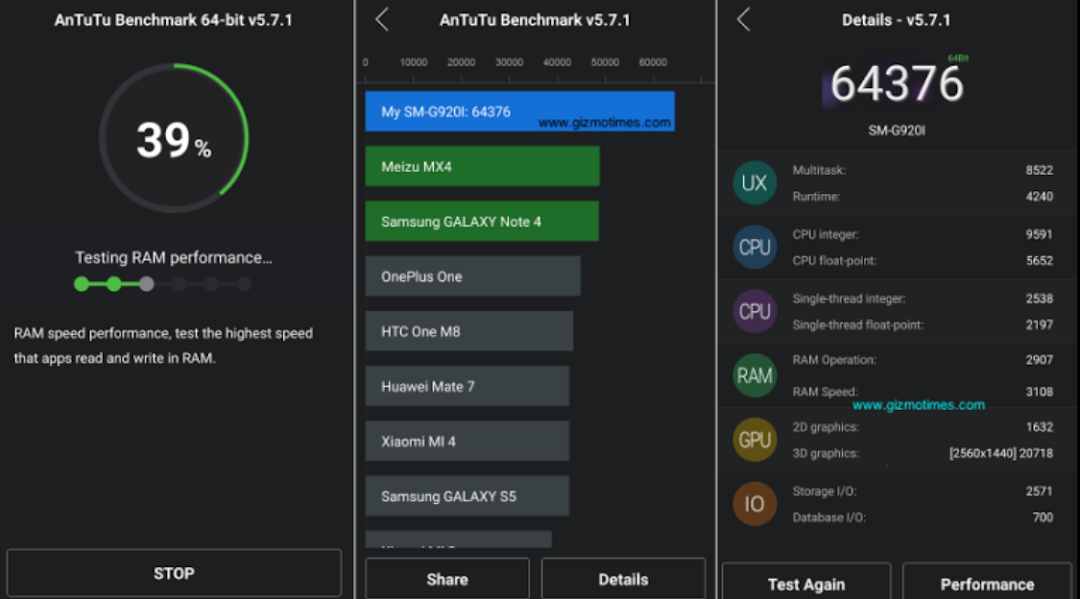Go back from benchmark ranking screen
The width and height of the screenshot is (1080, 599).
coord(382,19)
